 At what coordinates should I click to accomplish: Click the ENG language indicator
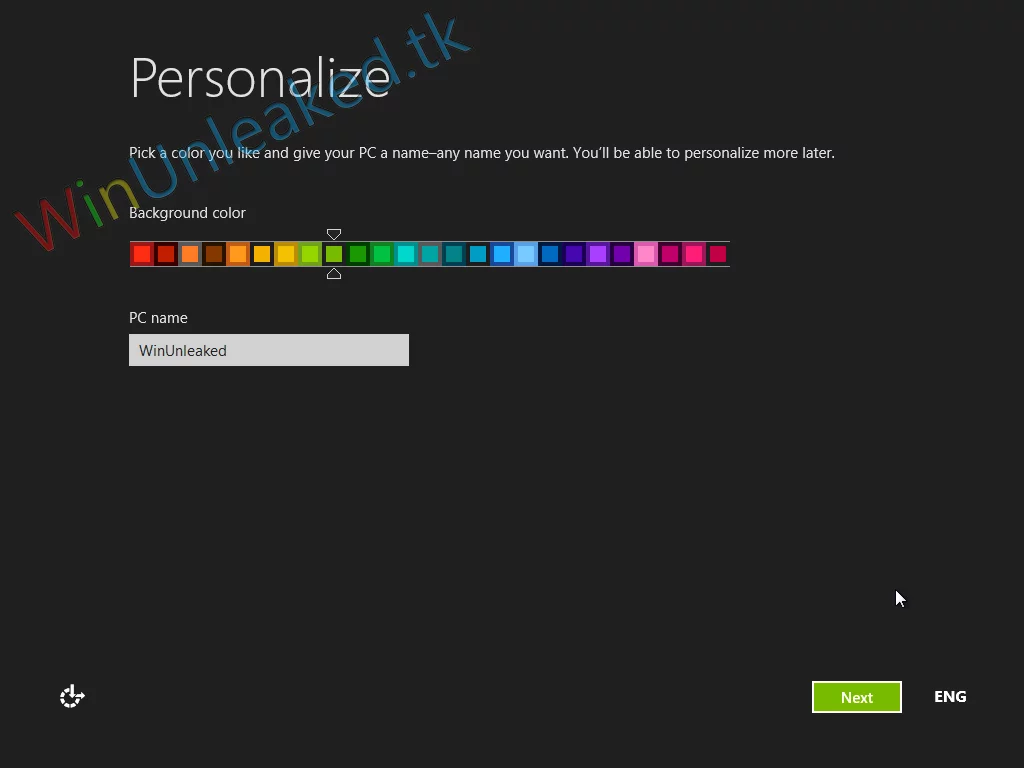[x=949, y=696]
